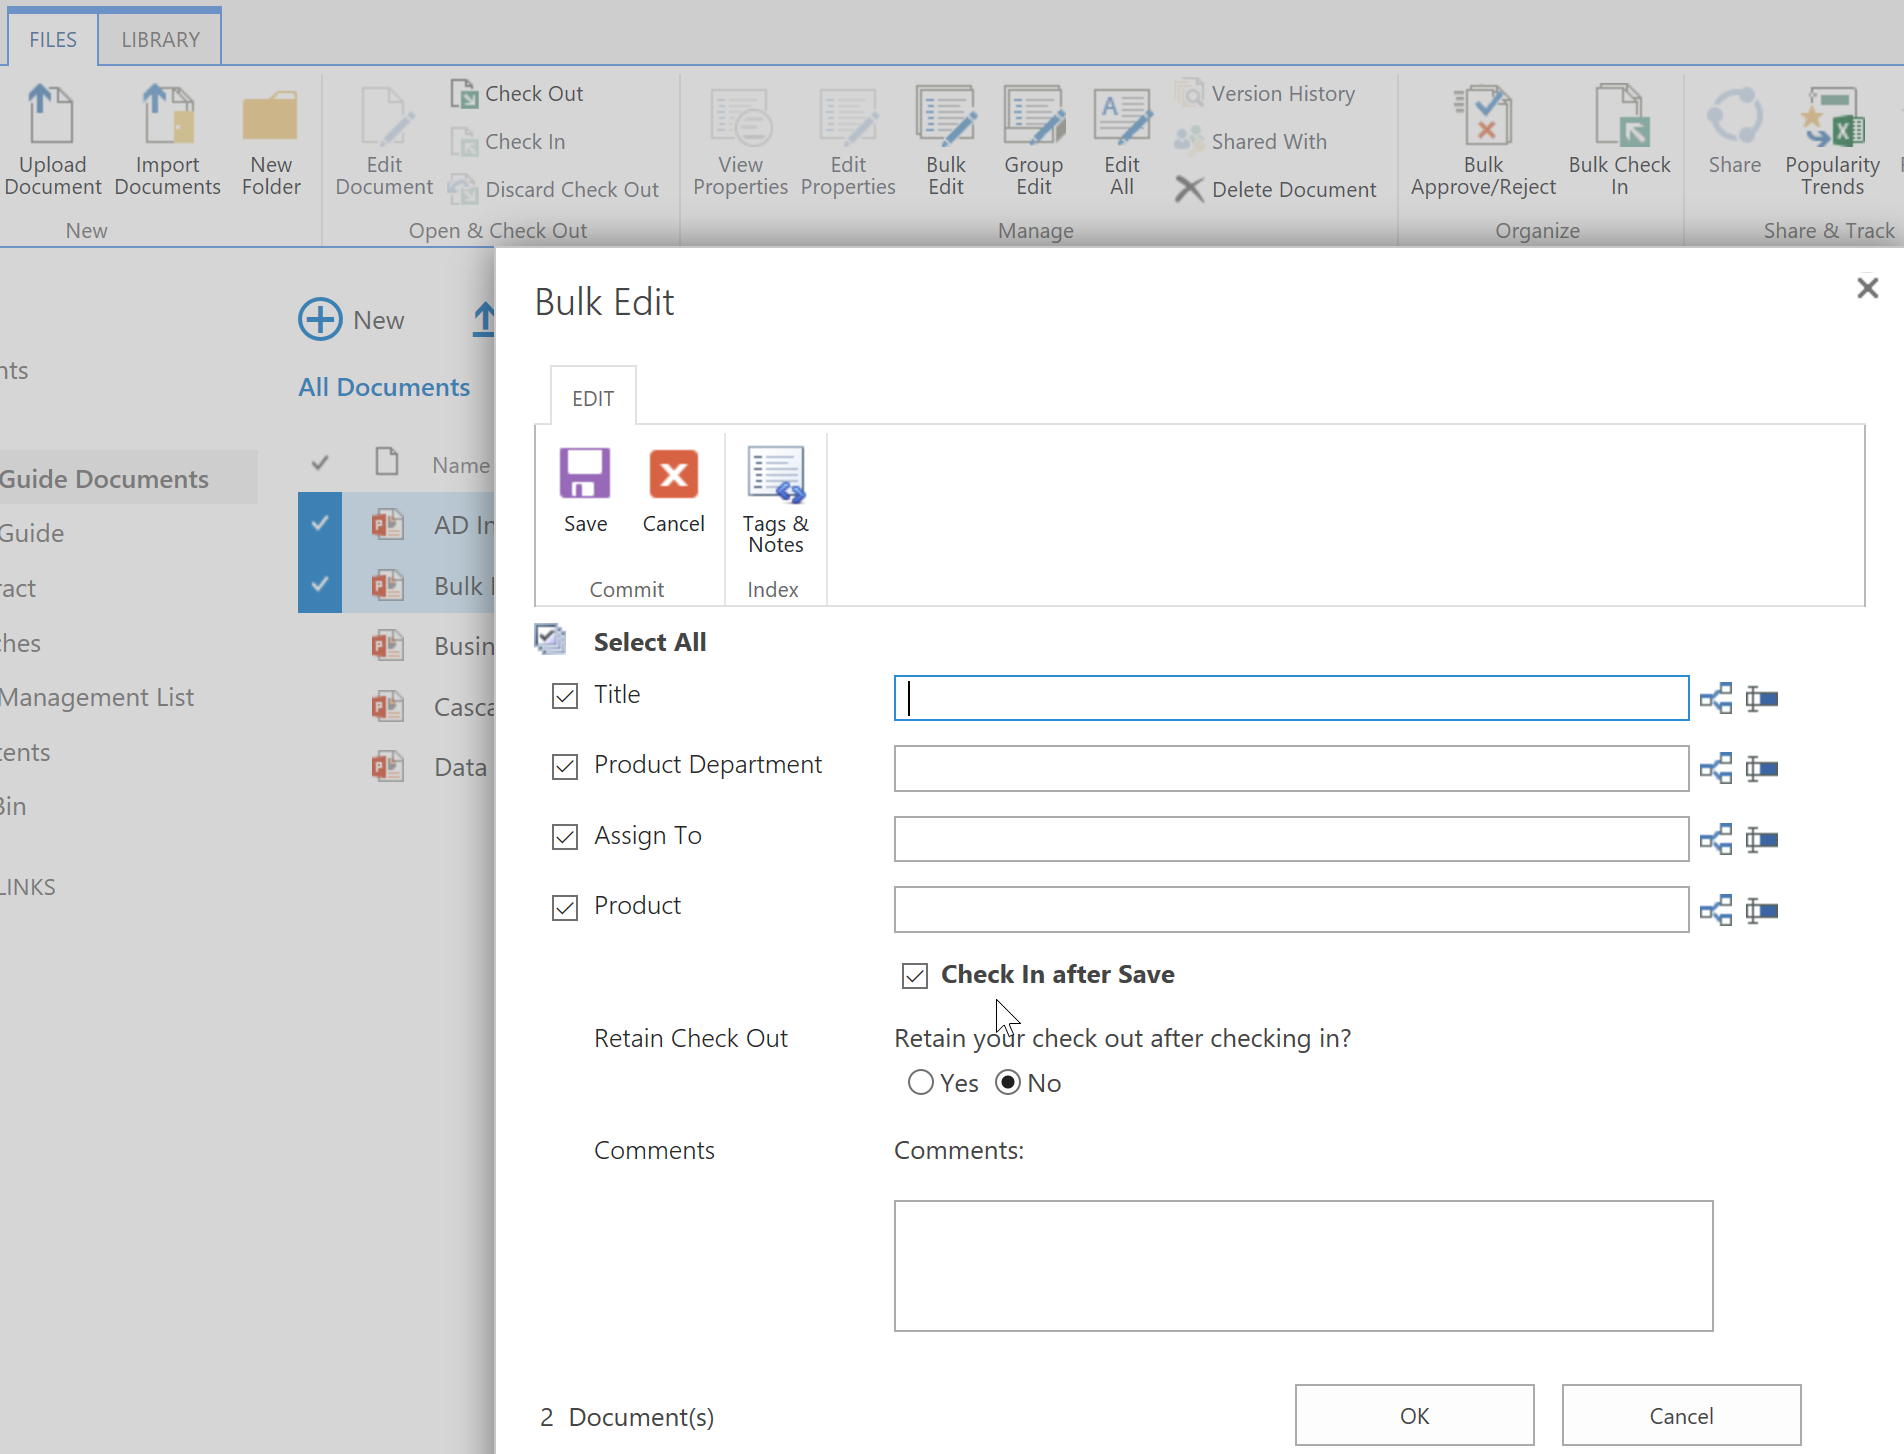
Task: Click the Select All label
Action: pyautogui.click(x=650, y=641)
